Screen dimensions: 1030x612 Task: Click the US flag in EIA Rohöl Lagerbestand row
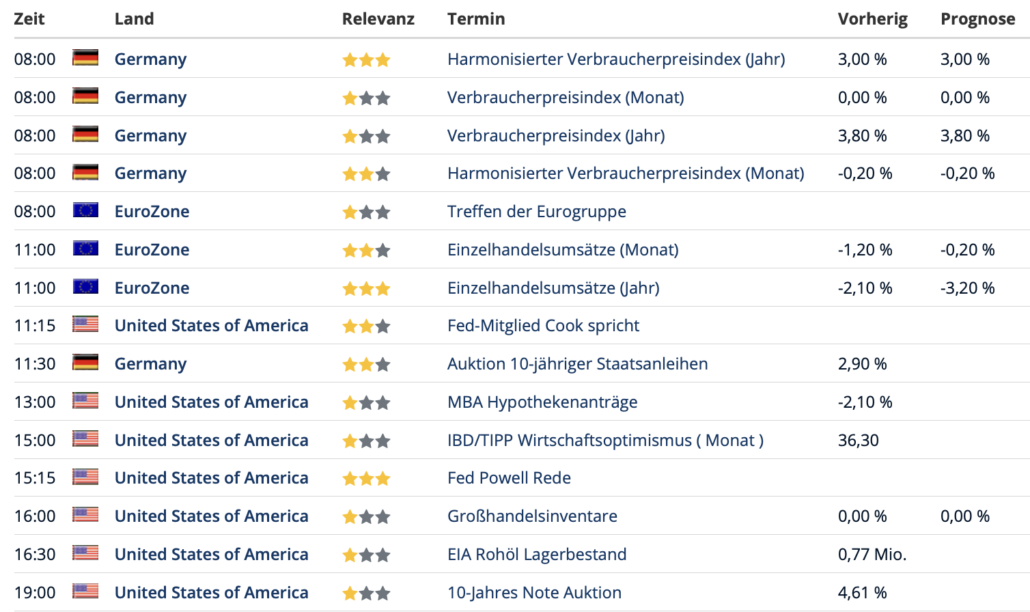pos(85,553)
